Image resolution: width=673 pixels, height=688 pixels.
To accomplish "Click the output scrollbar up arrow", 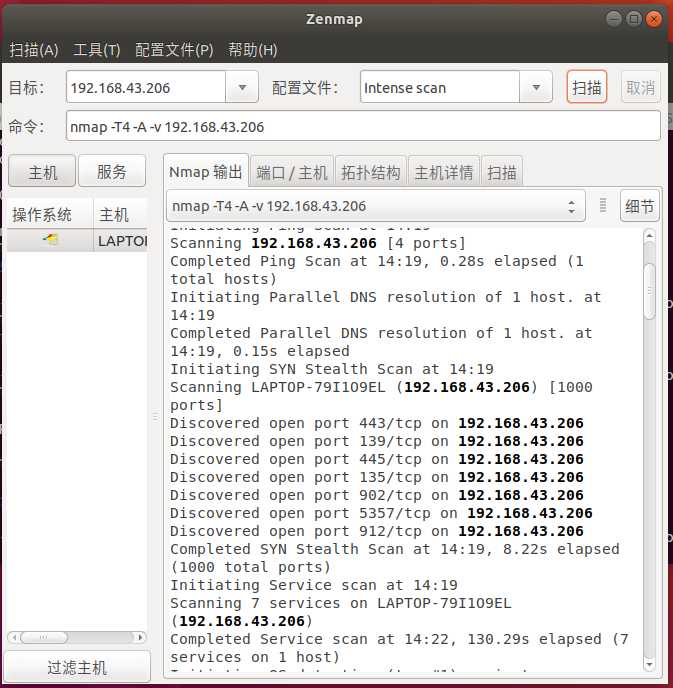I will tap(650, 236).
